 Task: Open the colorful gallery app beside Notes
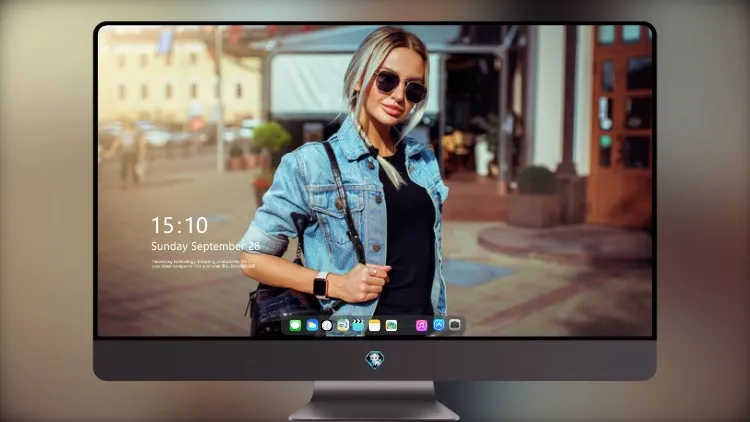[391, 325]
